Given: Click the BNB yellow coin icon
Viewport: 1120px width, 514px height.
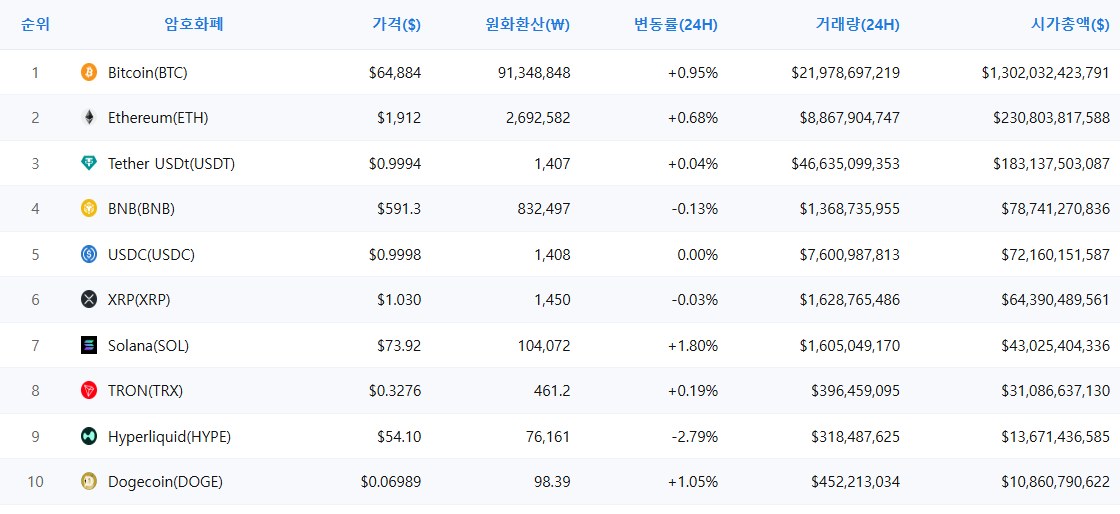Looking at the screenshot, I should click(x=89, y=208).
